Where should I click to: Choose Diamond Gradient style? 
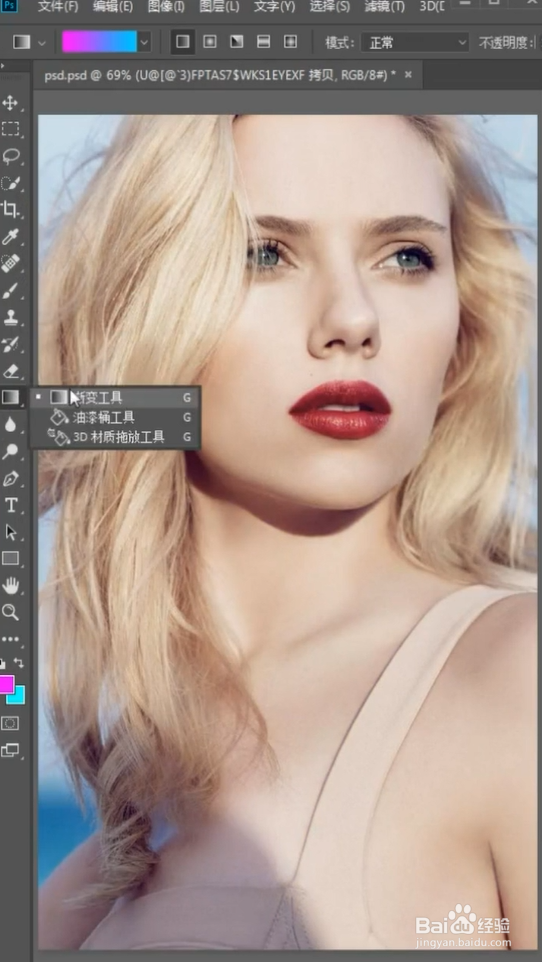[x=290, y=42]
